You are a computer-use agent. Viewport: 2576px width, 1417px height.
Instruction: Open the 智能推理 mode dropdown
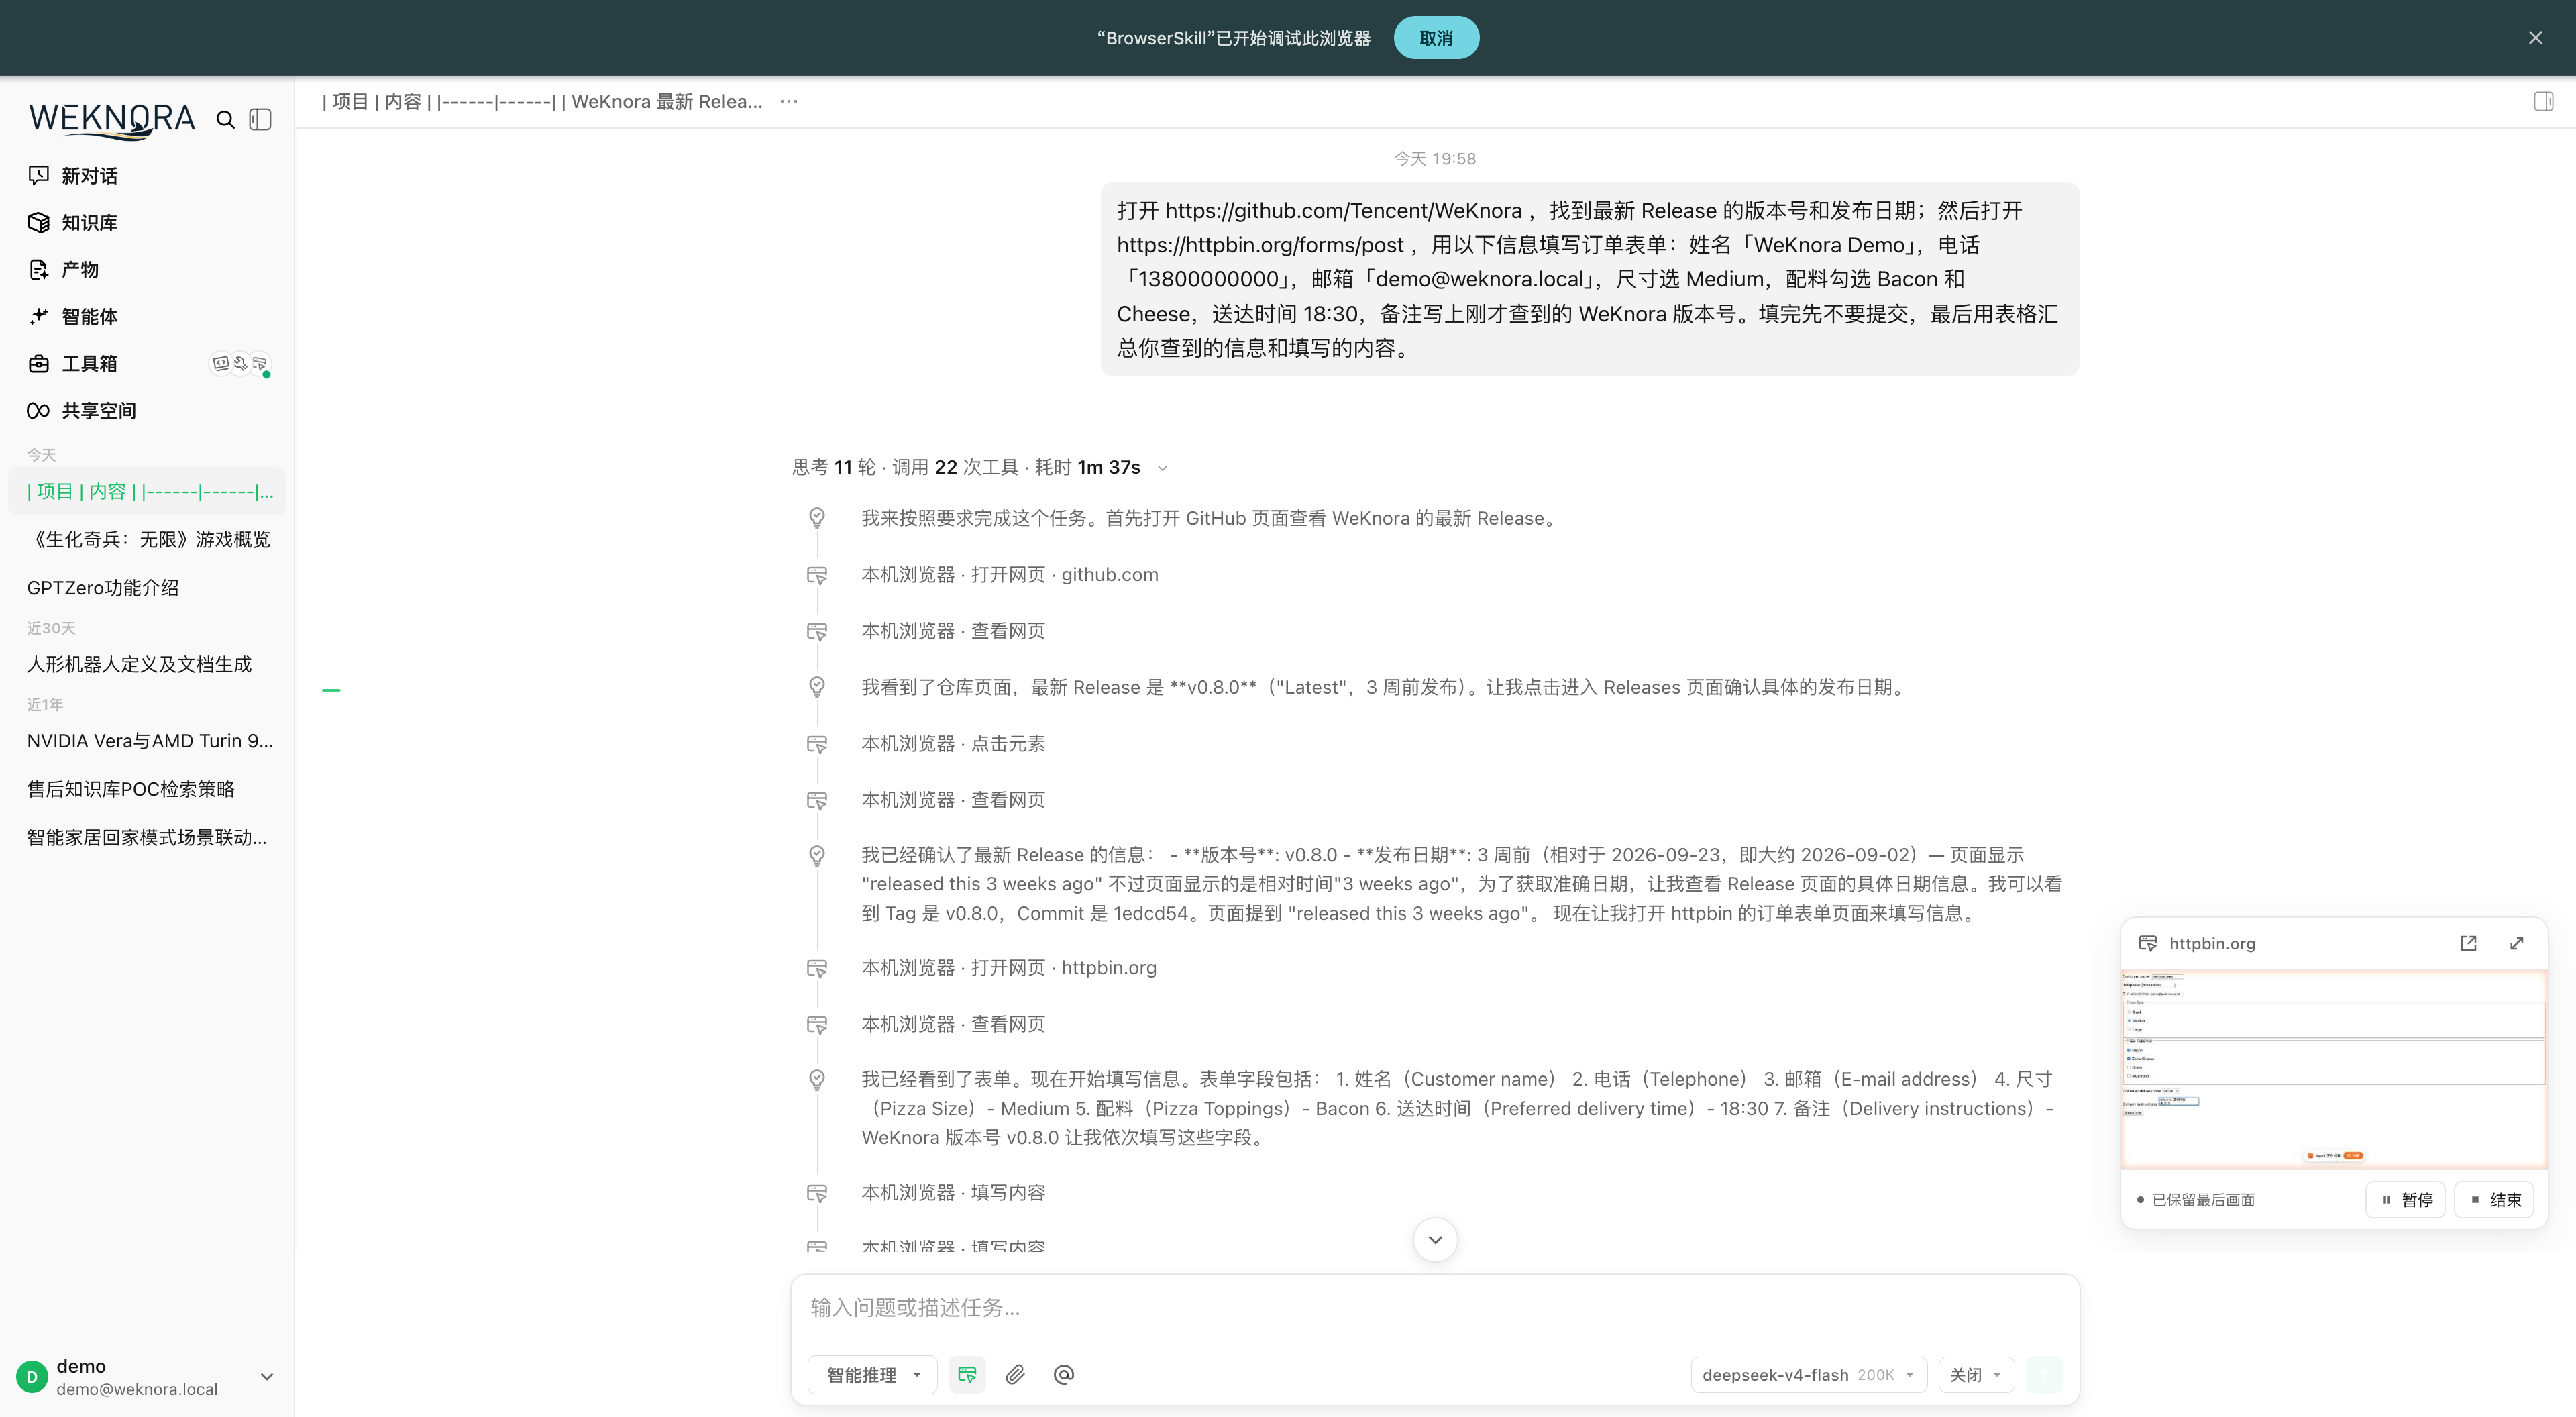click(872, 1375)
